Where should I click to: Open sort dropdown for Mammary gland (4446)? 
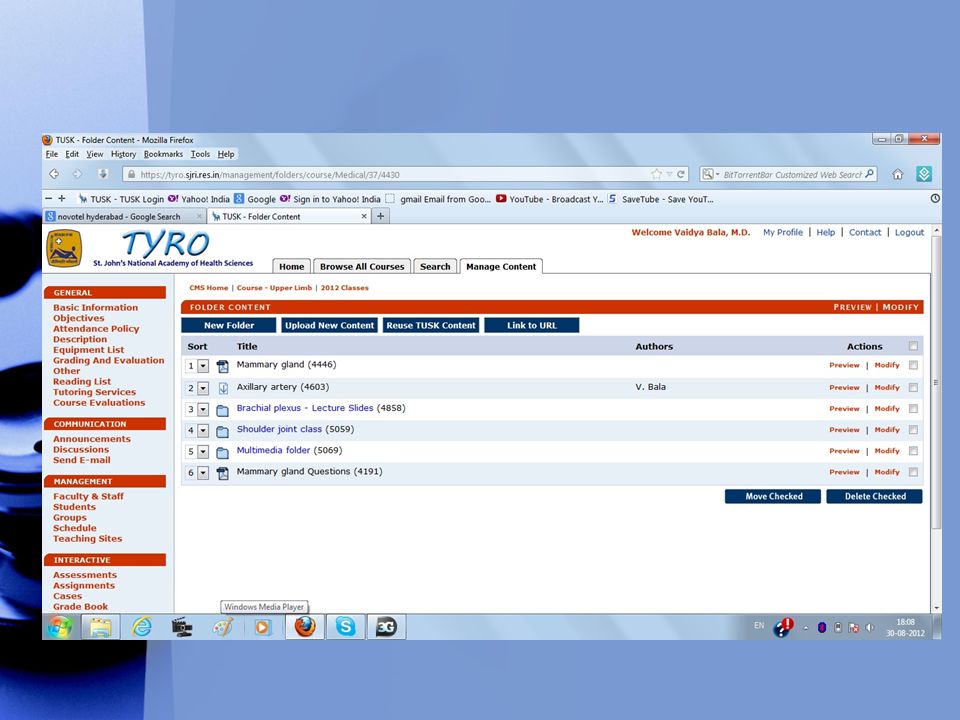point(203,366)
